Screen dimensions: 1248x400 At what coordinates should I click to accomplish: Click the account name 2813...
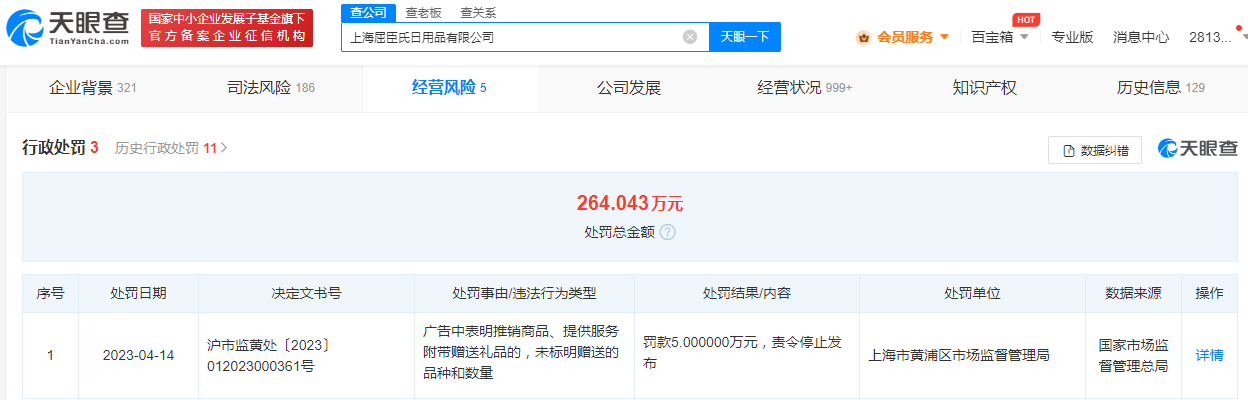(1210, 37)
